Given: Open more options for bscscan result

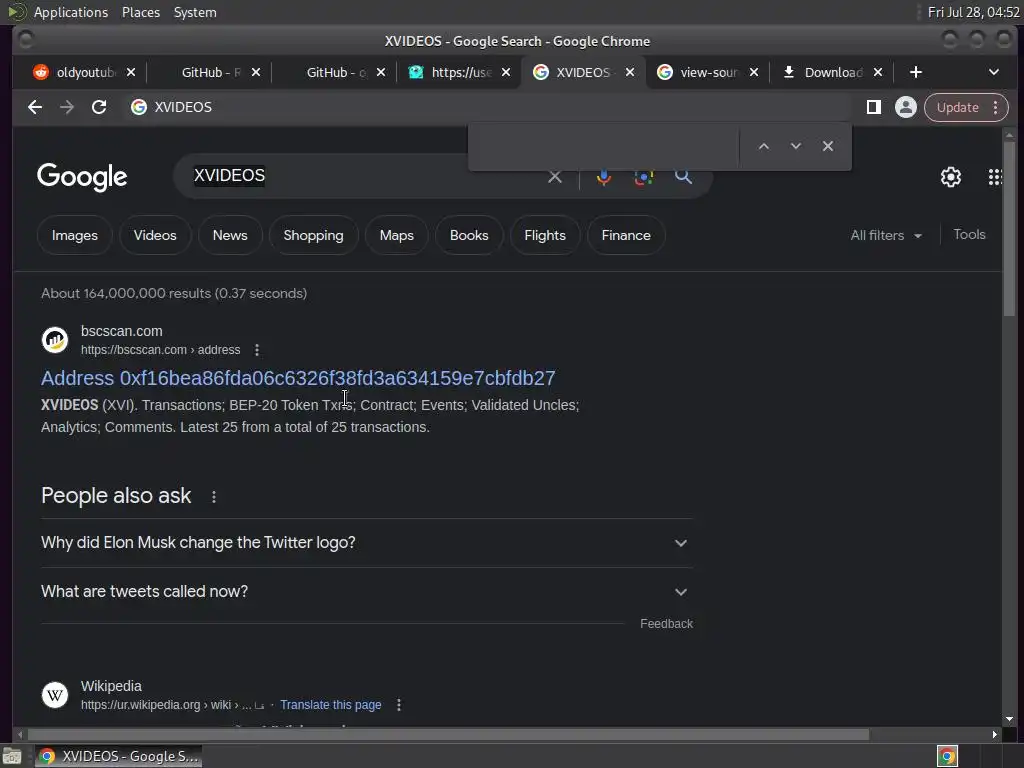Looking at the screenshot, I should 257,350.
